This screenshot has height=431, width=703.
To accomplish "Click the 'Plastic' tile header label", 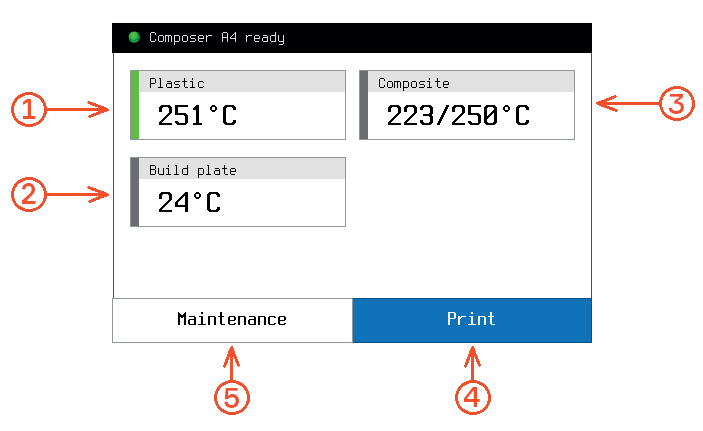I will [177, 83].
